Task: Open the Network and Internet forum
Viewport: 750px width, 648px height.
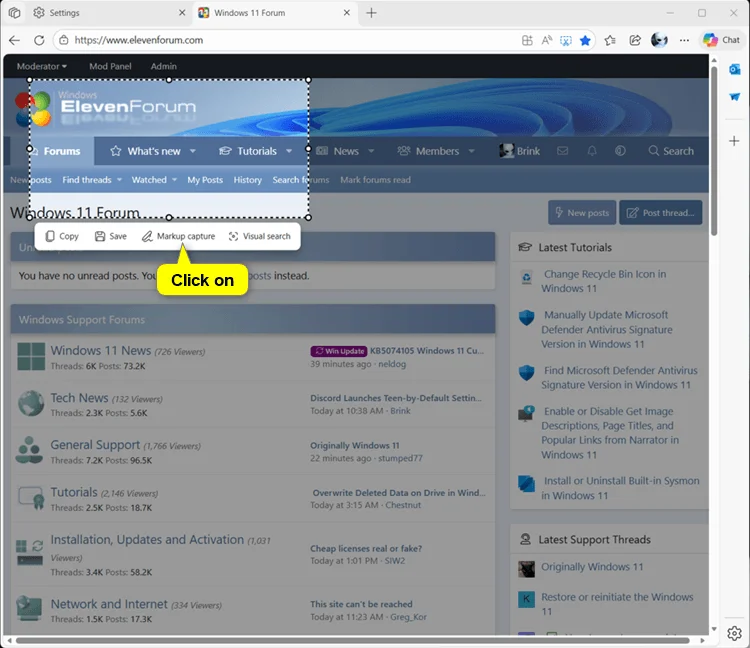Action: click(109, 604)
